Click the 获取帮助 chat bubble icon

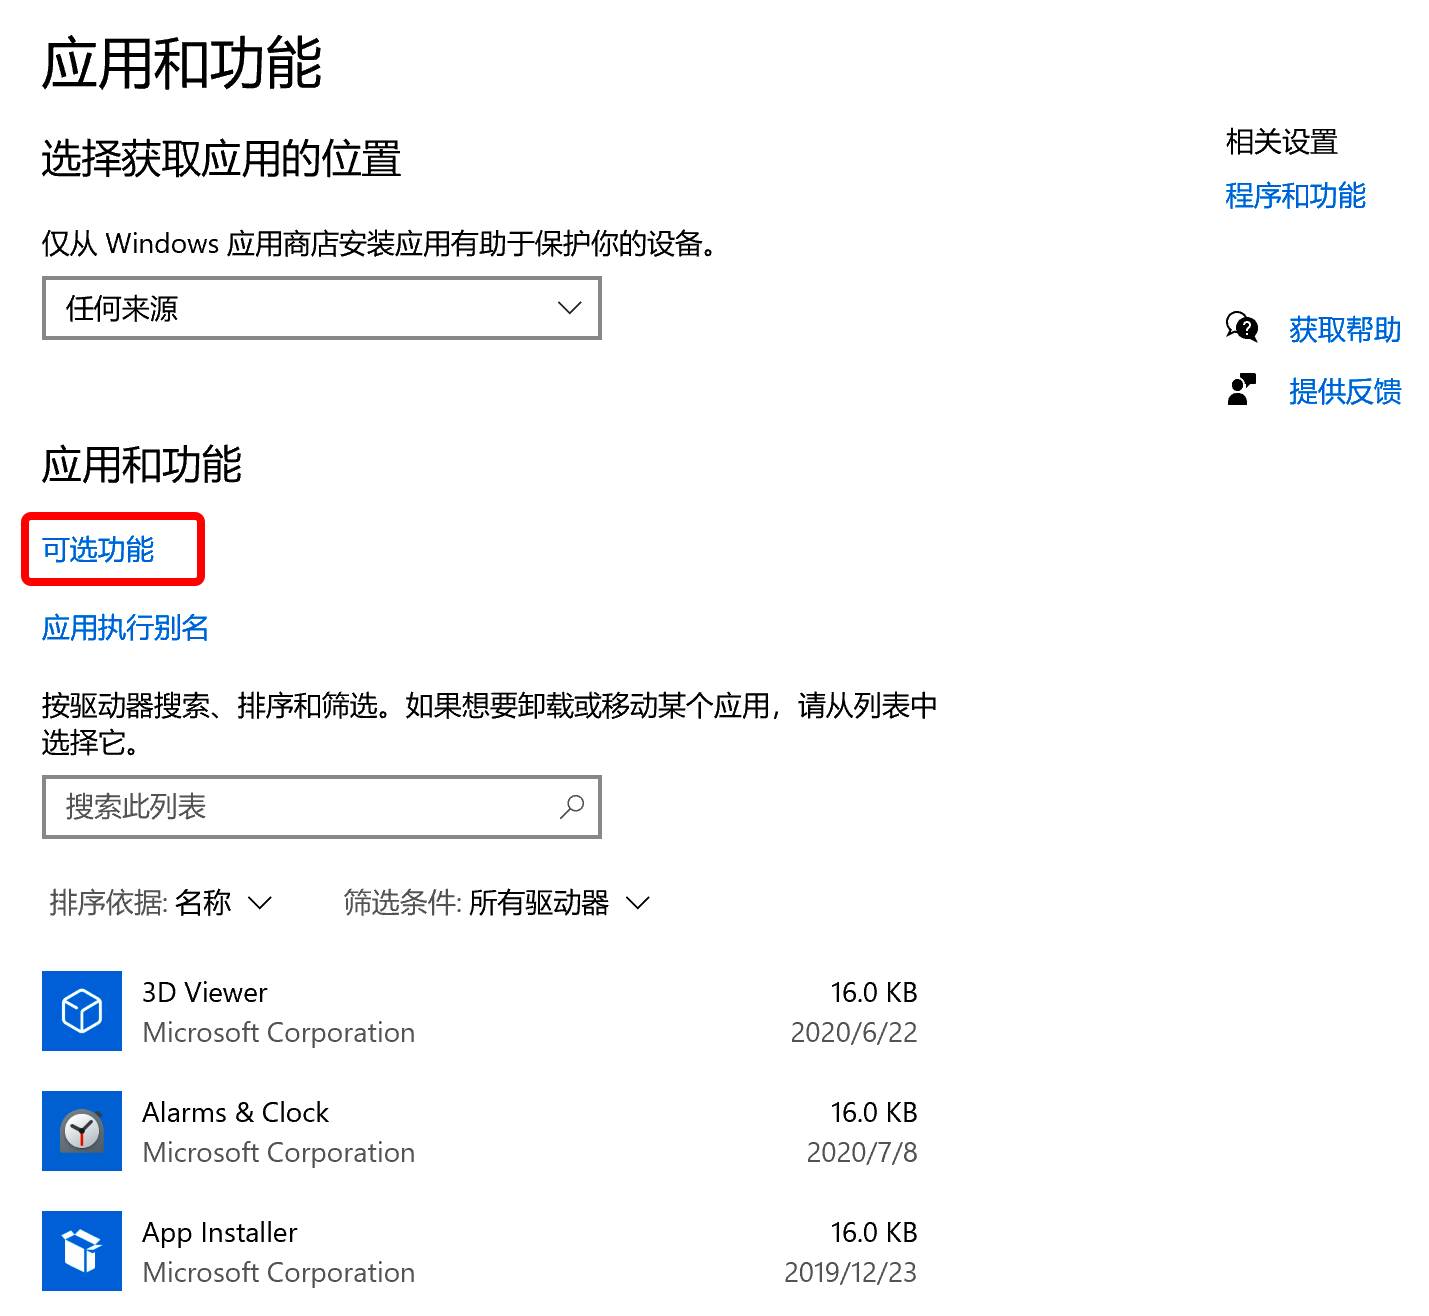1242,327
